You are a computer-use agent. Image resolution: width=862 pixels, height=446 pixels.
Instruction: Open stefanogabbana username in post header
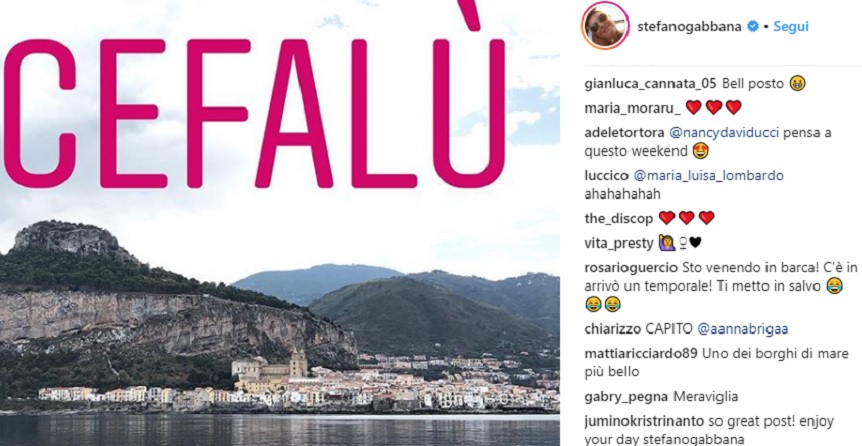point(689,27)
